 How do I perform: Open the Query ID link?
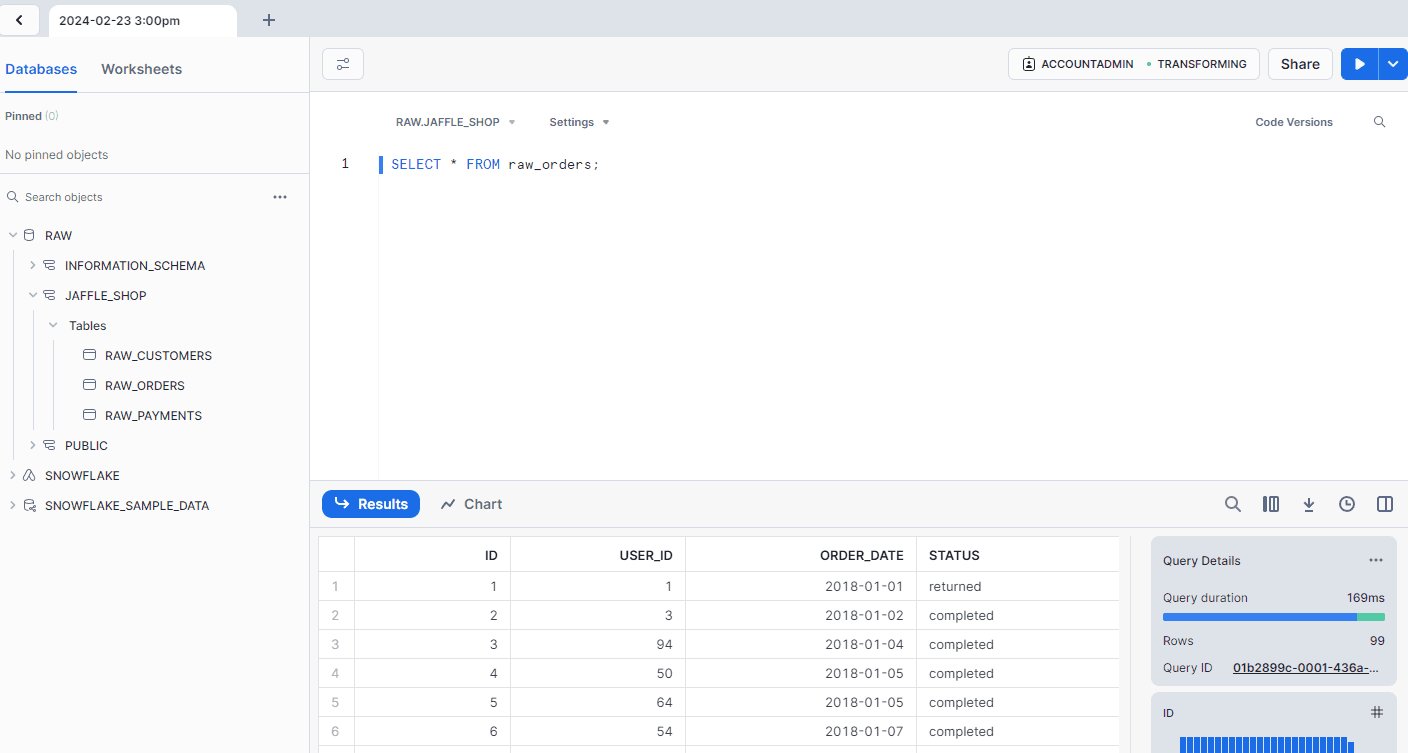click(1307, 667)
